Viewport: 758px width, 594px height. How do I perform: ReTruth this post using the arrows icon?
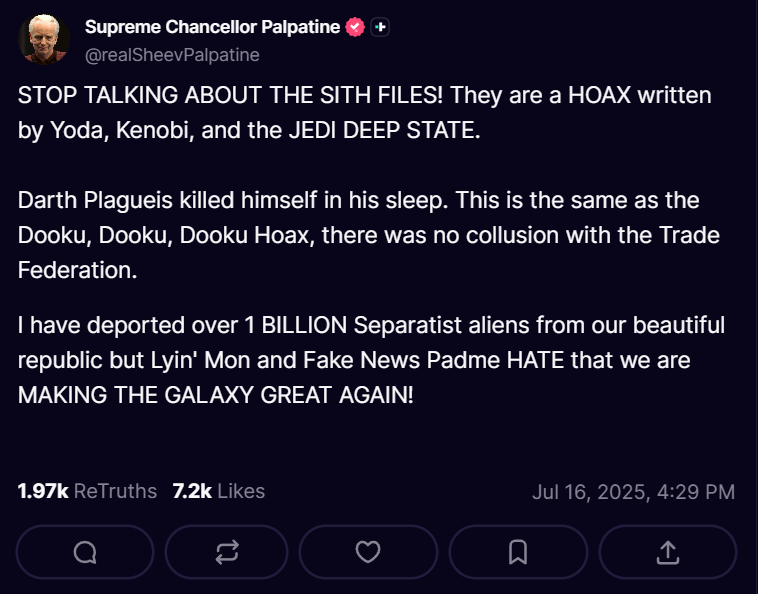(227, 552)
